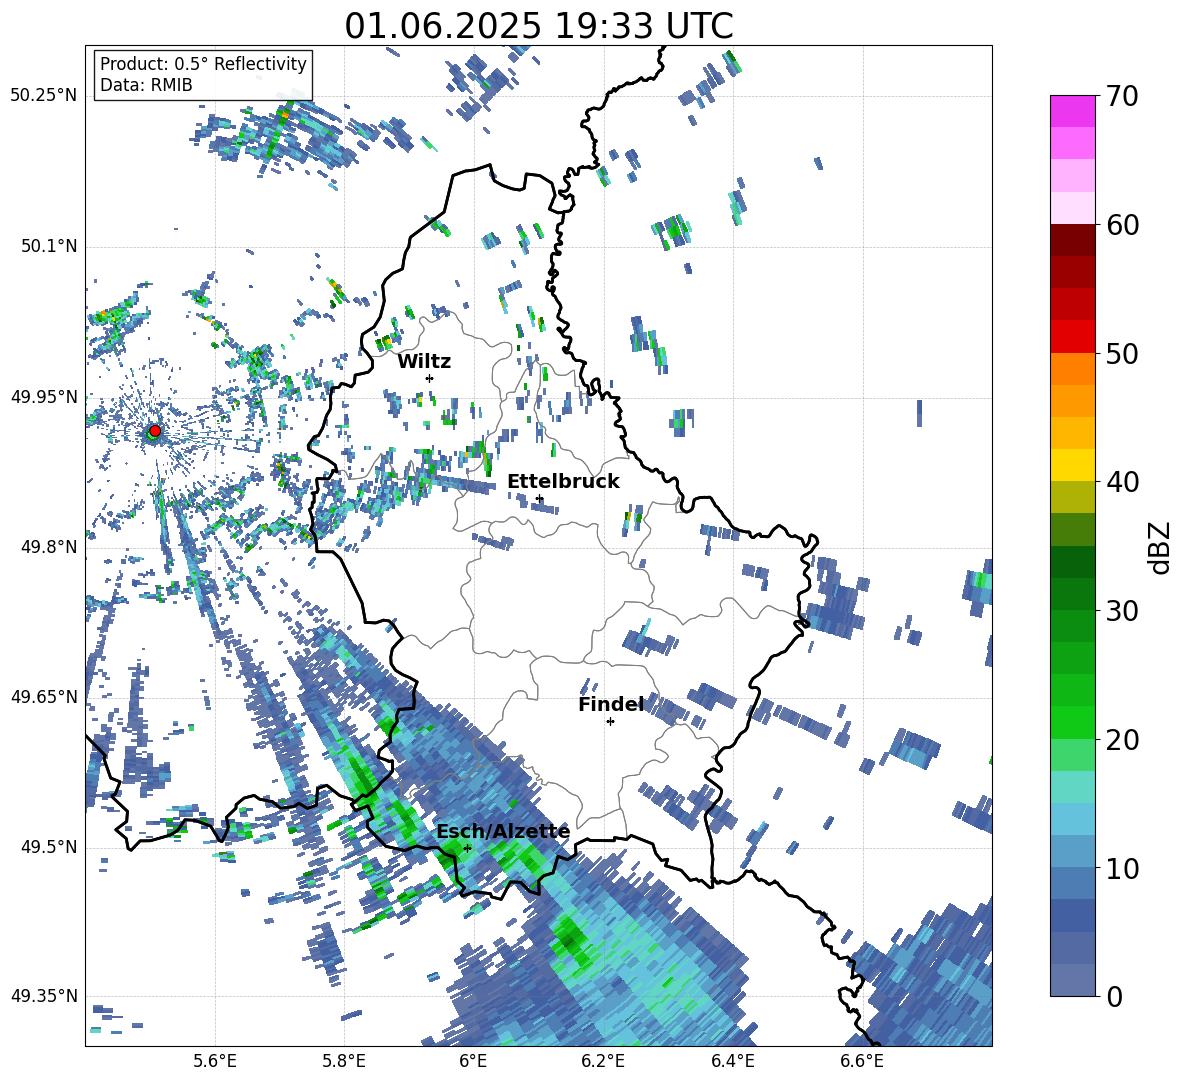Click the 6°E longitude label
Viewport: 1184px width, 1081px height.
pyautogui.click(x=473, y=1061)
